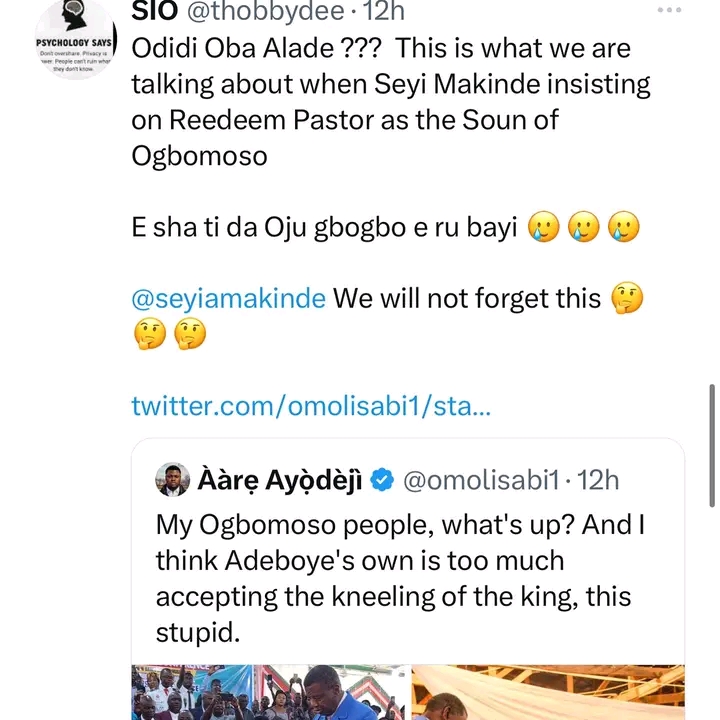The image size is (720, 720).
Task: Click the last crying emoji in the row
Action: pyautogui.click(x=621, y=228)
